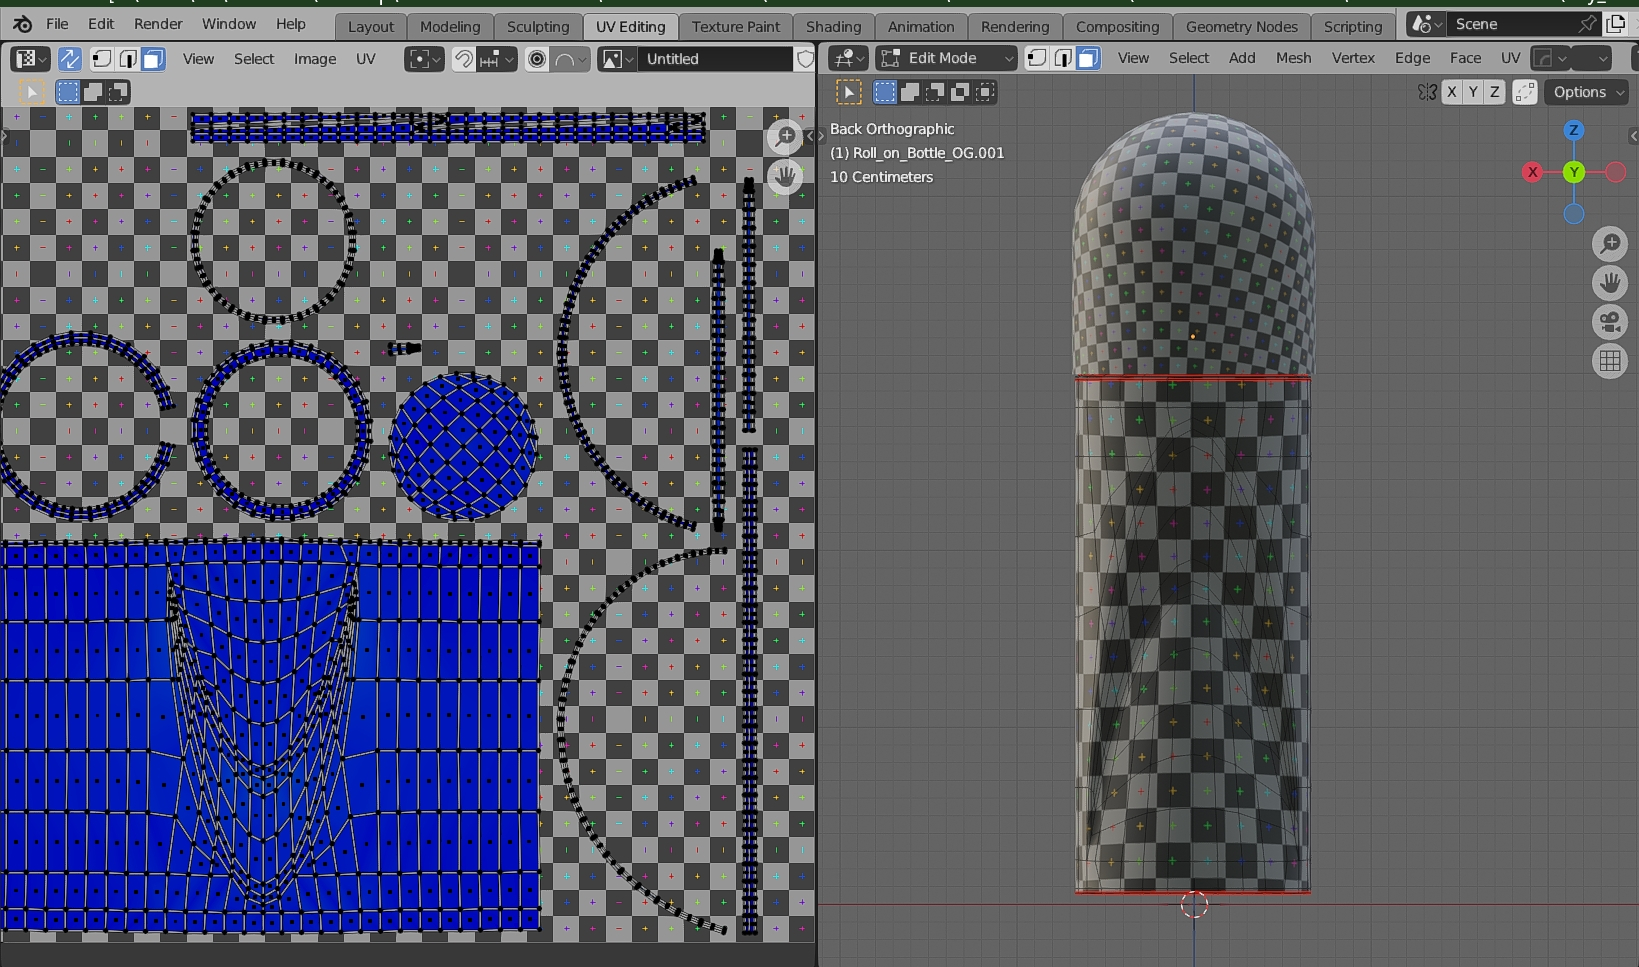This screenshot has width=1639, height=967.
Task: Choose invert selection mode in 3D viewport
Action: click(960, 92)
